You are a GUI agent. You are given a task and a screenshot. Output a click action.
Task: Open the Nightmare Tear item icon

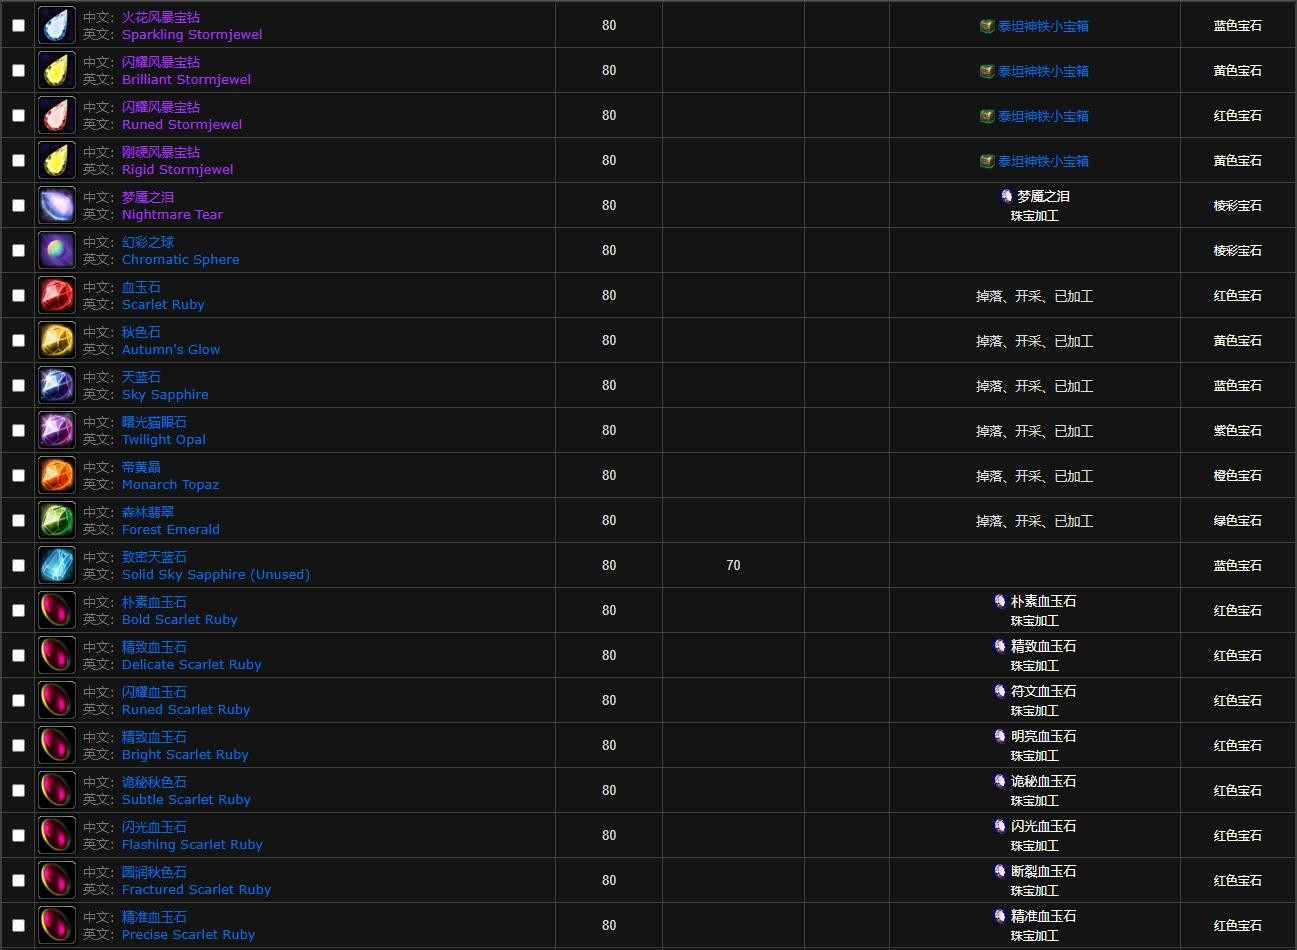click(x=57, y=205)
